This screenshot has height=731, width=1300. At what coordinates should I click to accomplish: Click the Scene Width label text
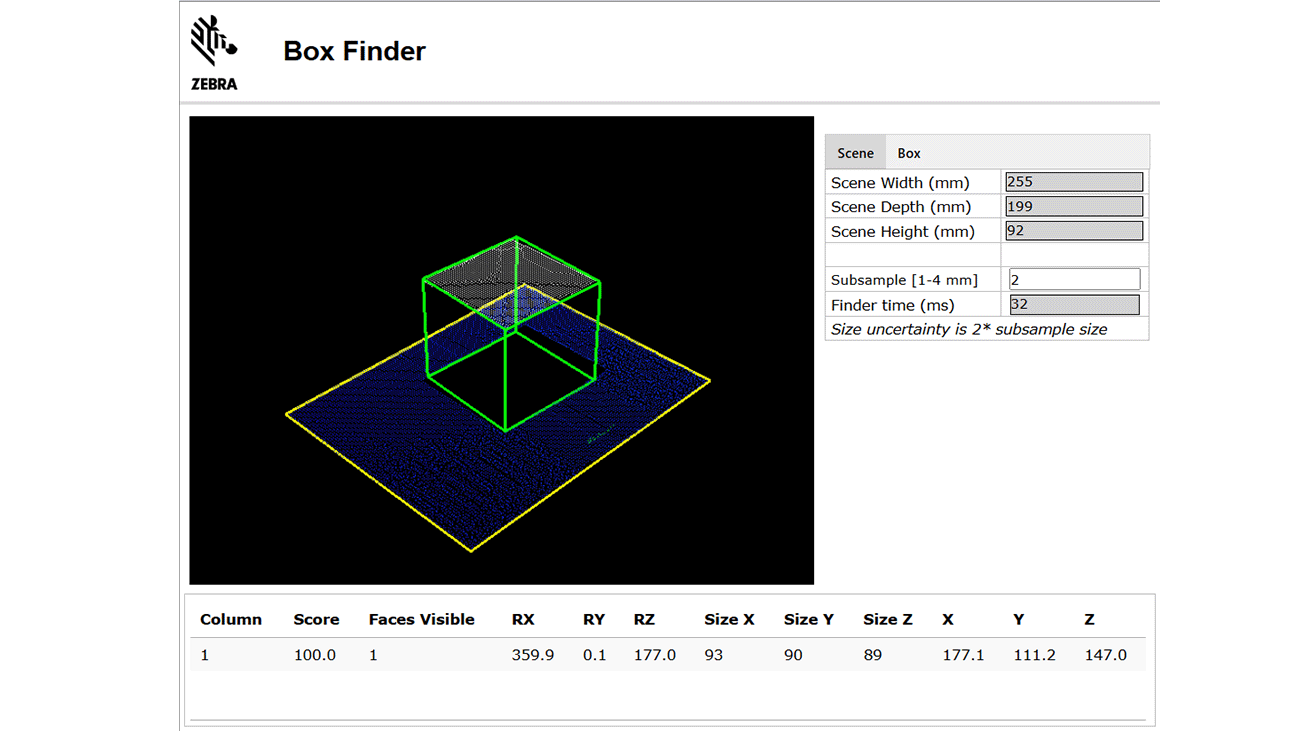pyautogui.click(x=899, y=182)
